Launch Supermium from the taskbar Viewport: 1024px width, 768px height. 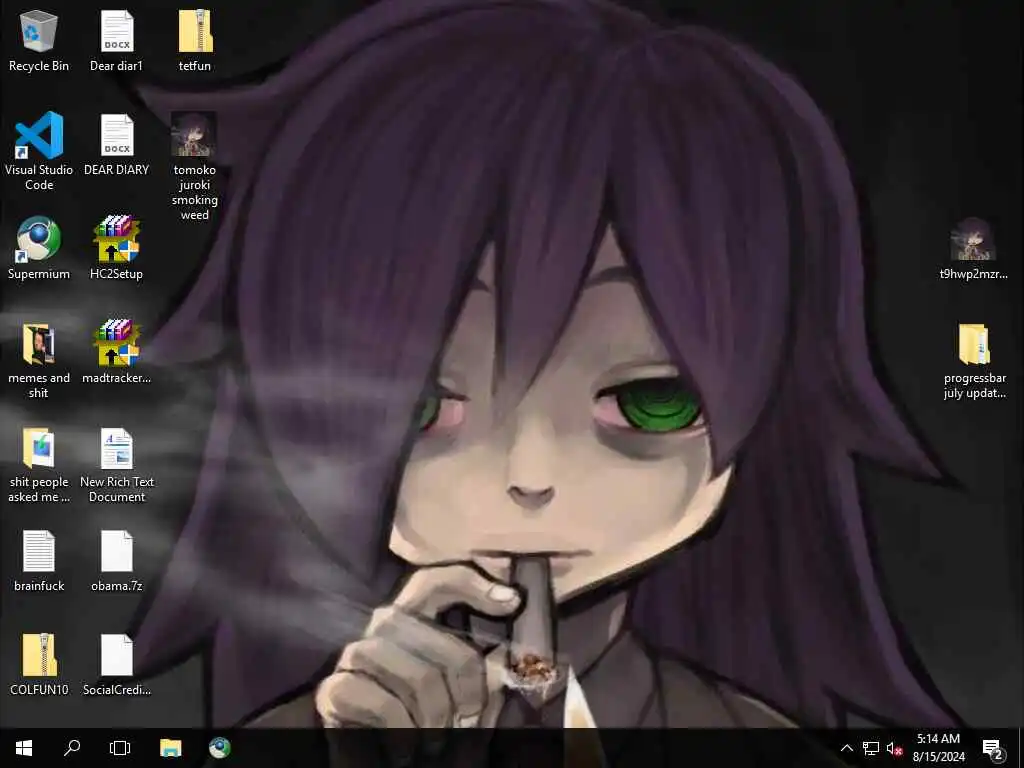(219, 748)
